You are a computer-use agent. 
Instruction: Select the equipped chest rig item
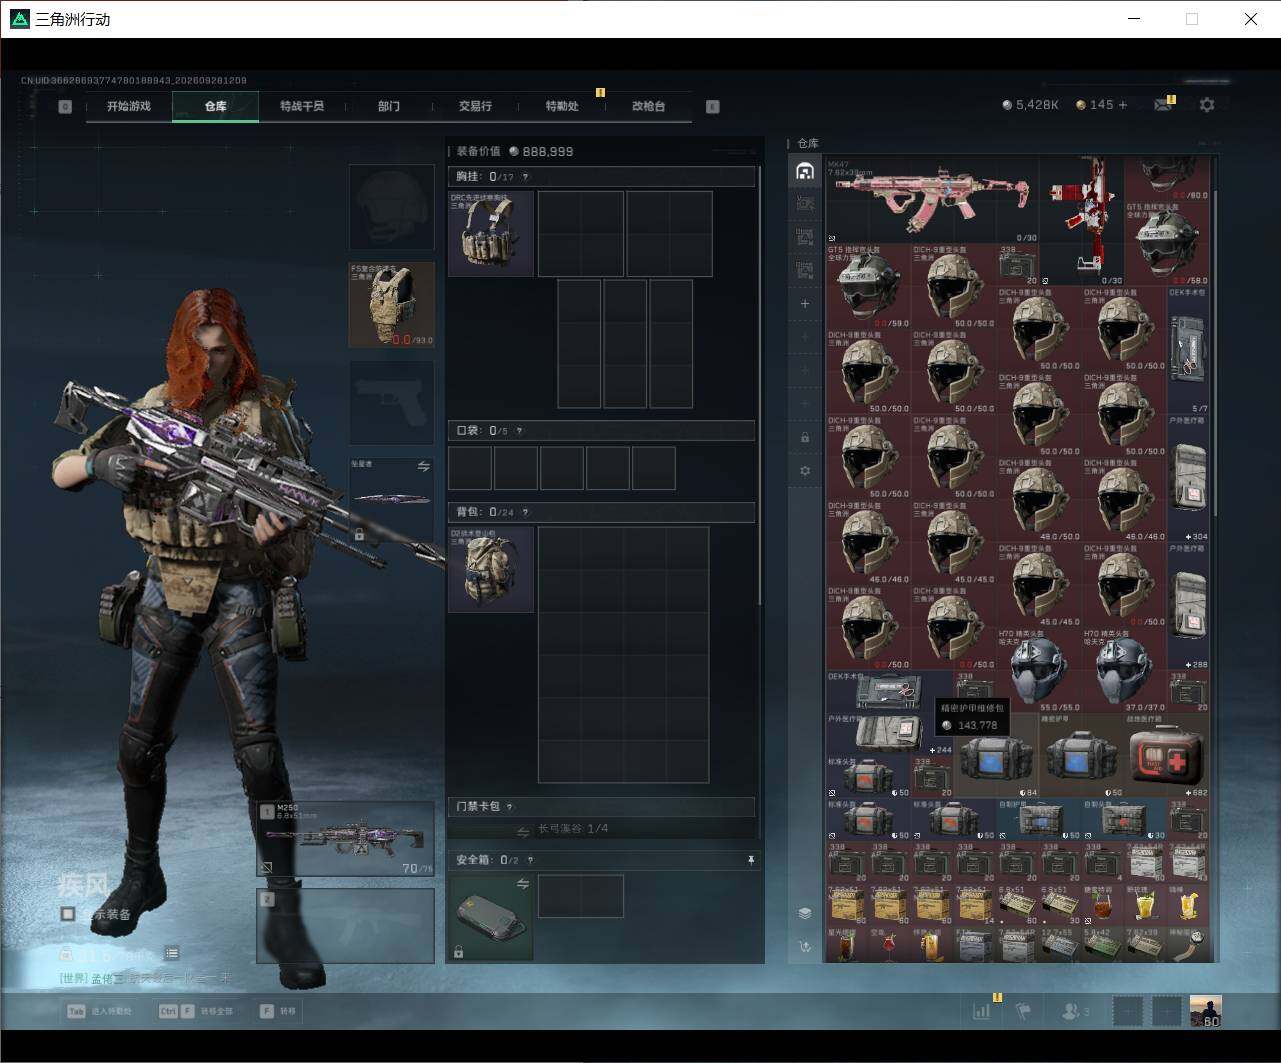click(x=491, y=234)
